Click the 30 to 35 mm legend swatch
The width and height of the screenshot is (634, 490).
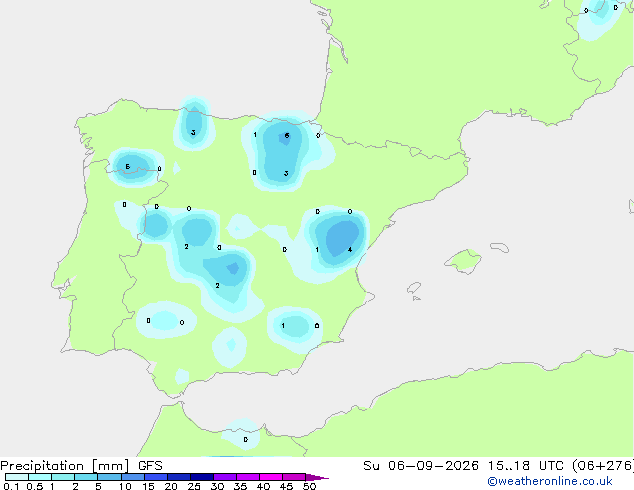(224, 477)
